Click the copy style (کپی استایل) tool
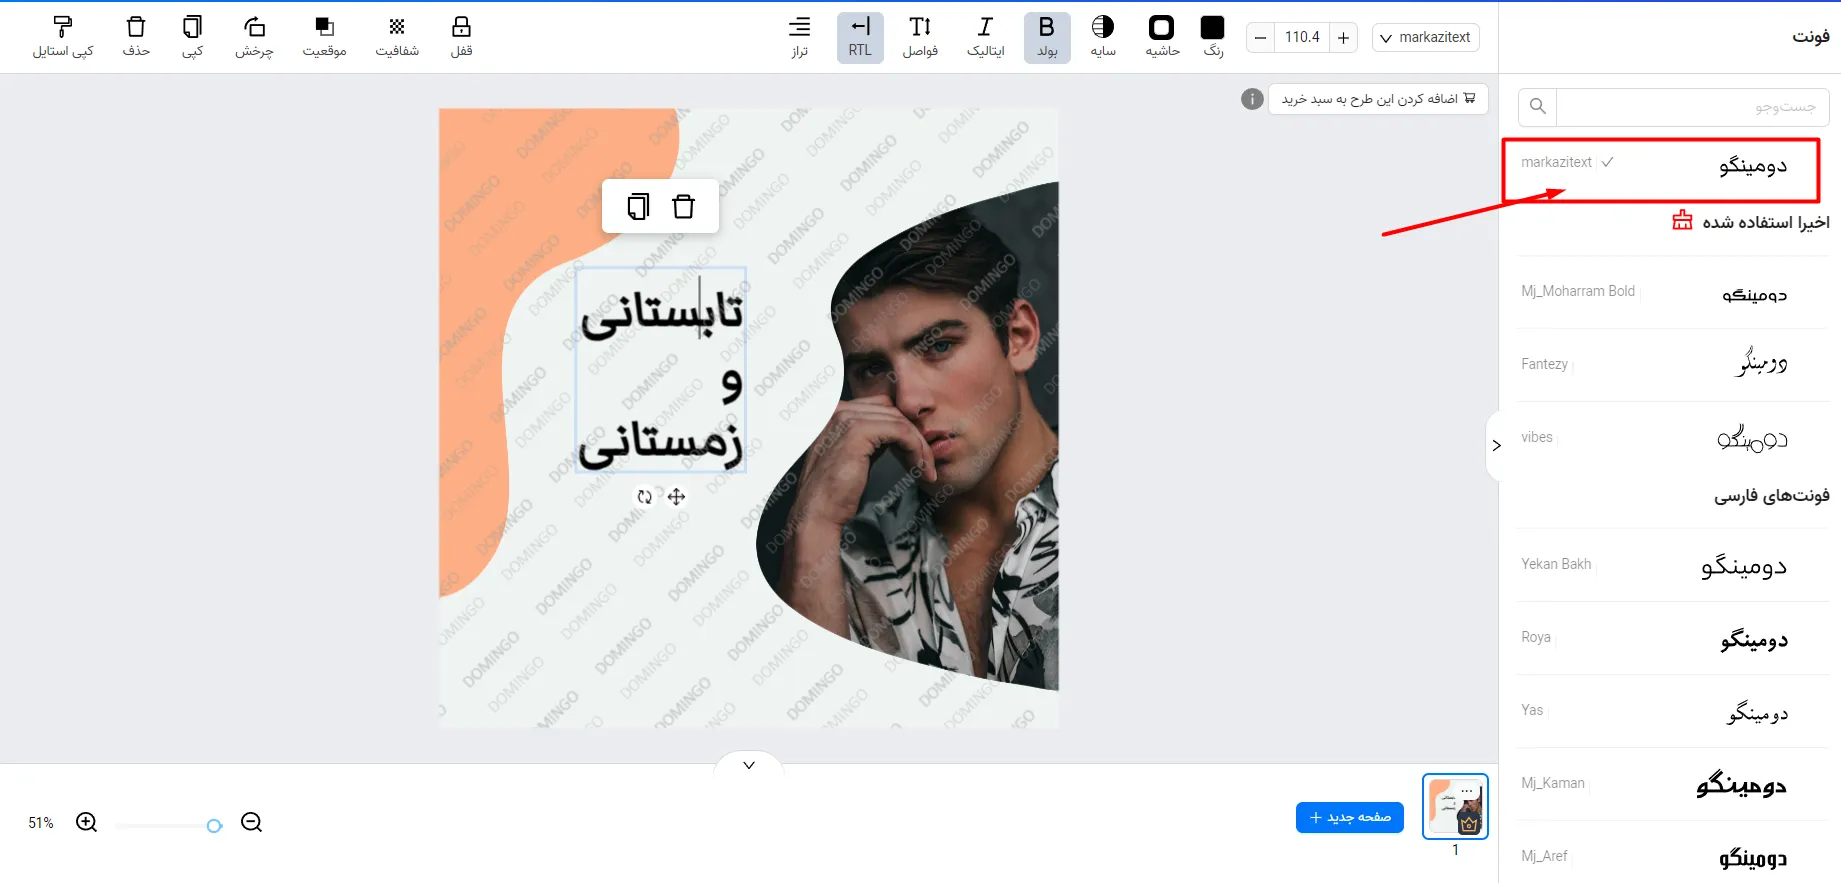 62,37
